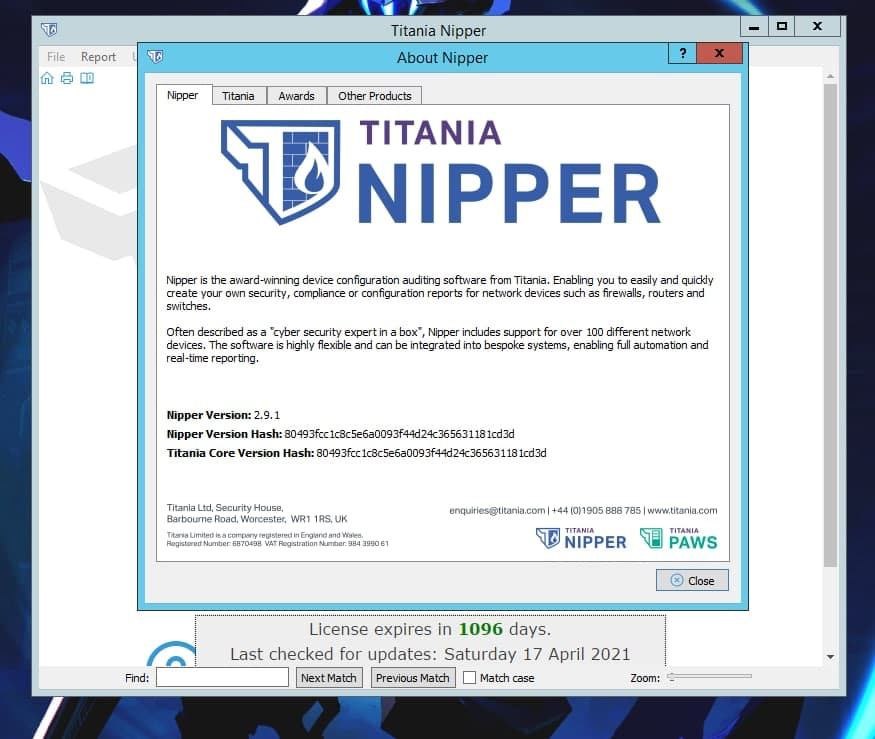Click the Nipper Version Hash value
This screenshot has height=739, width=875.
point(399,434)
